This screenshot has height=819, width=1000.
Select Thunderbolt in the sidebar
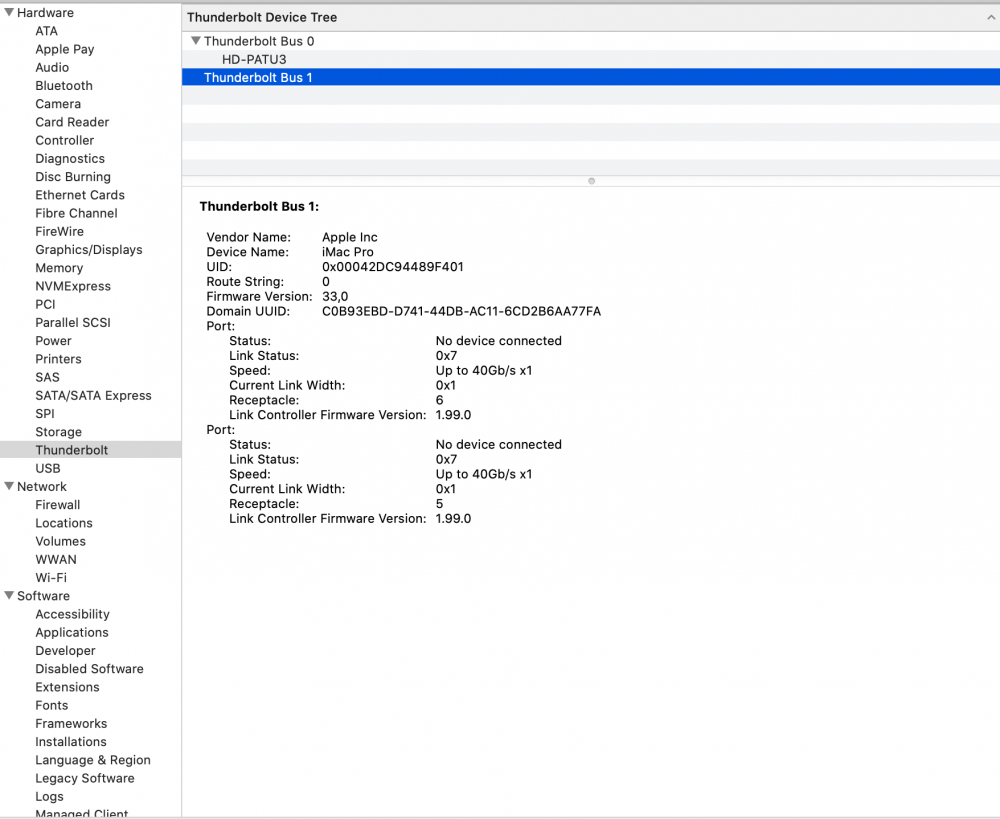pyautogui.click(x=91, y=450)
